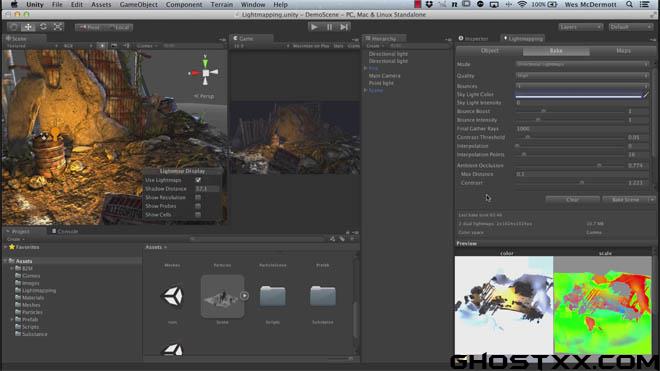660x371 pixels.
Task: Open the Bake Scene dropdown arrow
Action: click(652, 200)
